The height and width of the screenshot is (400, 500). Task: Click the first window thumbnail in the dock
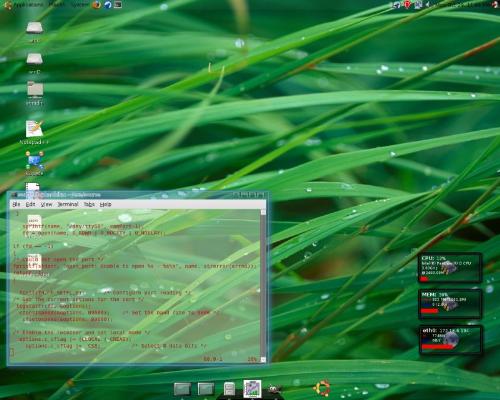tap(182, 389)
